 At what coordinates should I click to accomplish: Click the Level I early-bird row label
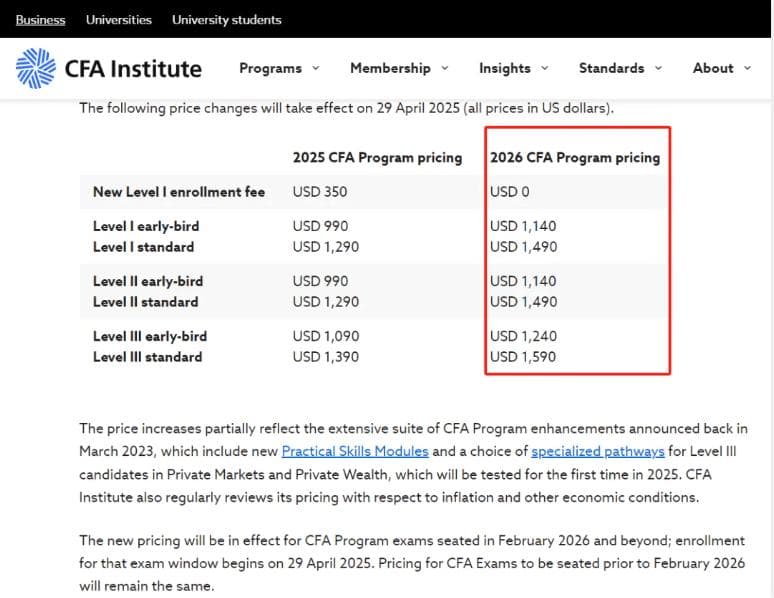click(146, 226)
